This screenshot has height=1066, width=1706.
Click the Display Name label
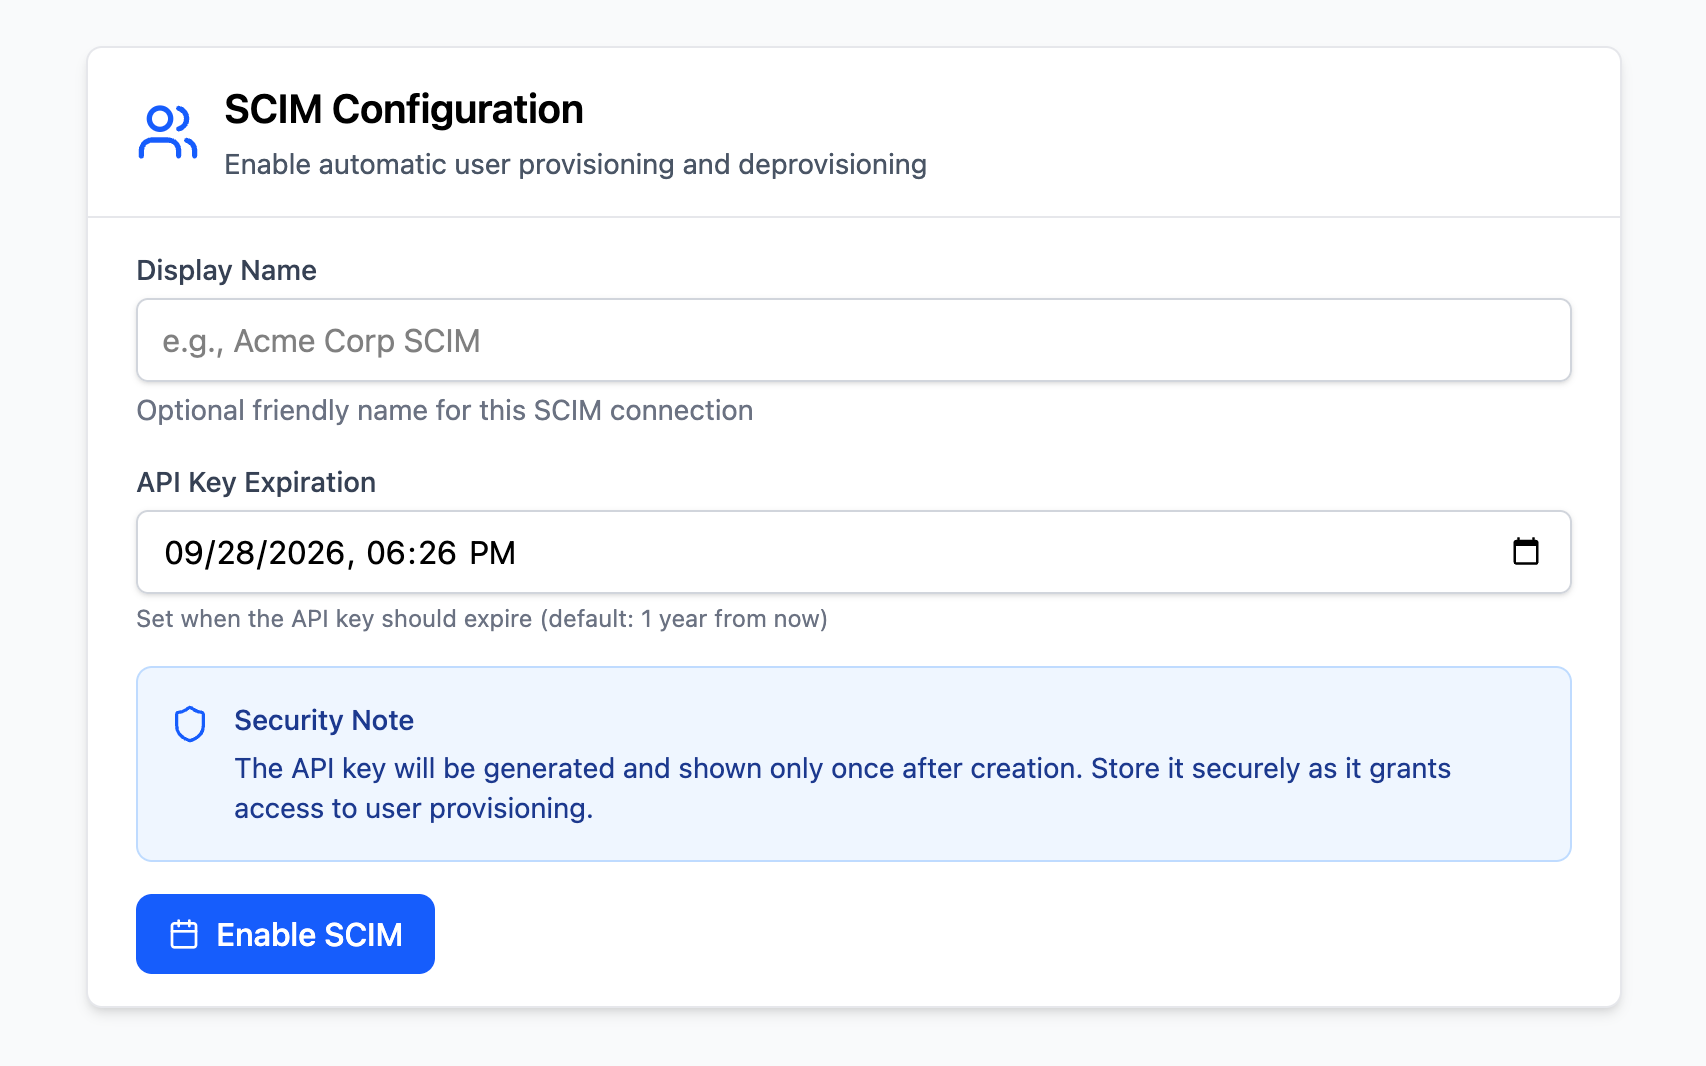pos(226,270)
